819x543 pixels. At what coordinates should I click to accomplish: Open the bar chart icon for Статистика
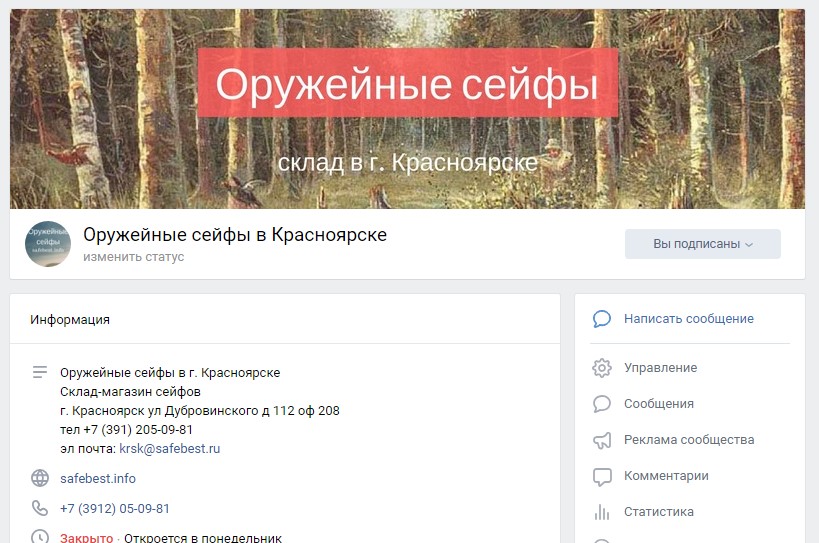(602, 512)
